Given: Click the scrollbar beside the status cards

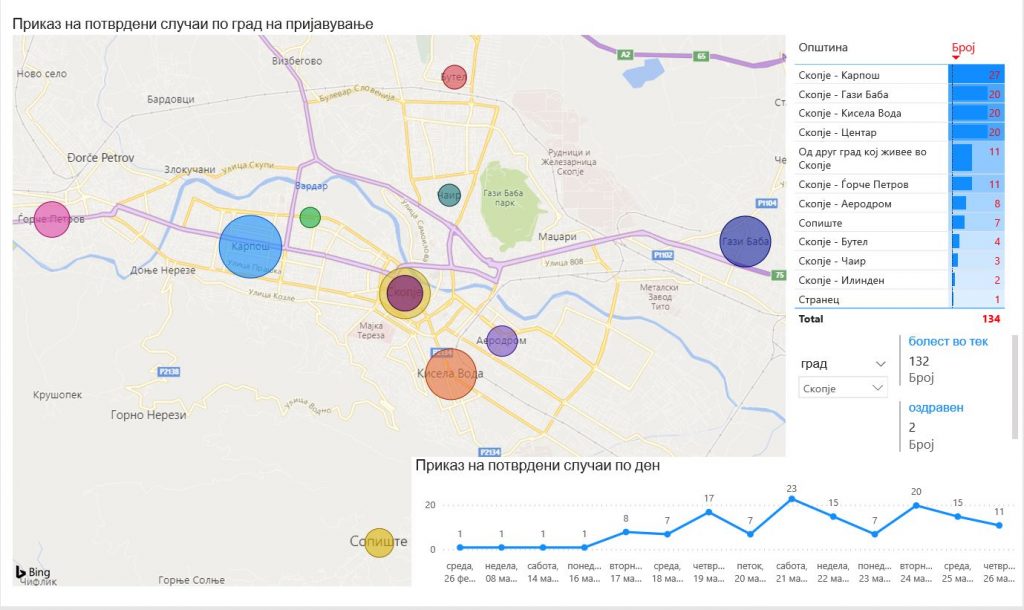Looking at the screenshot, I should (1016, 385).
